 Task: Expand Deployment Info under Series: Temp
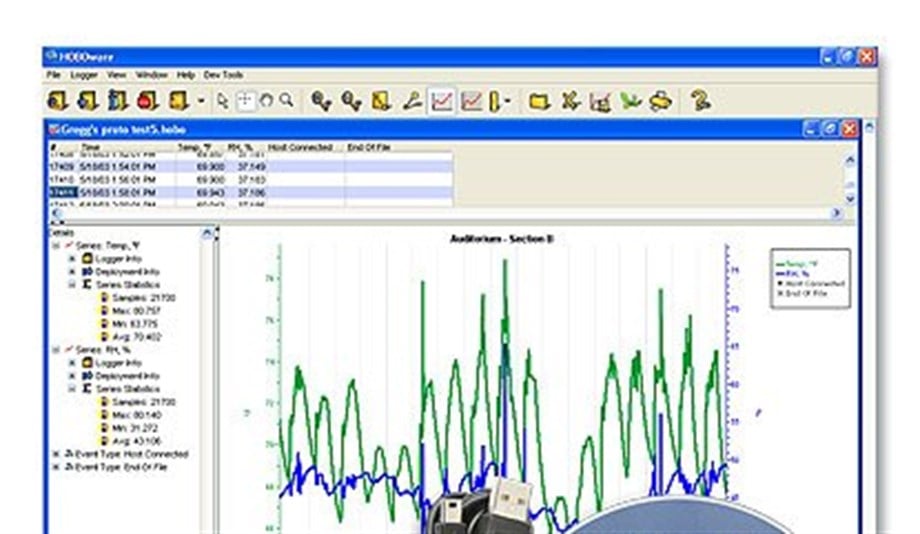pos(72,271)
